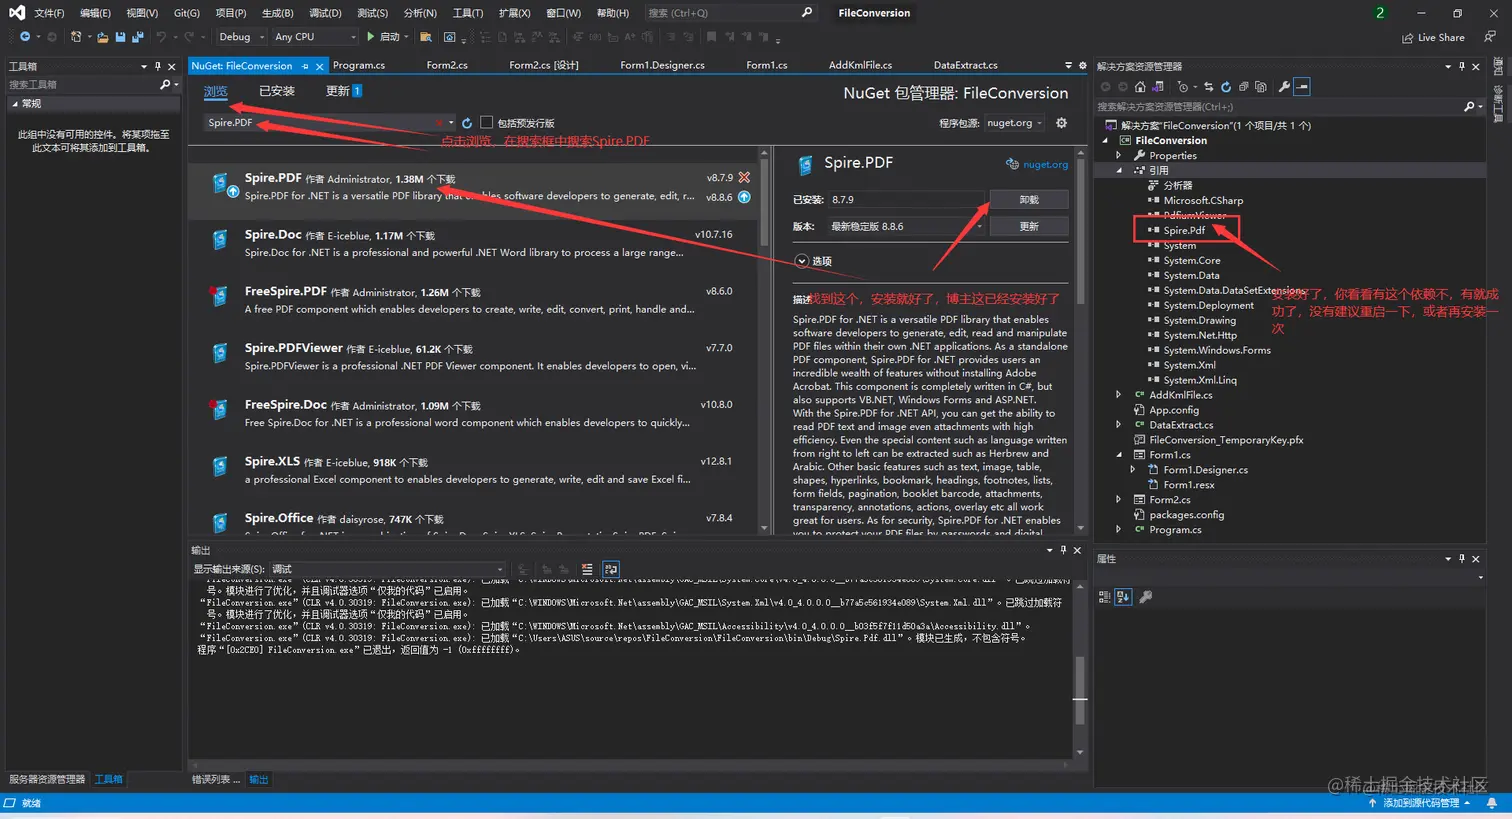The height and width of the screenshot is (819, 1512).
Task: Click the Categorized icon in Properties panel
Action: (x=1105, y=597)
